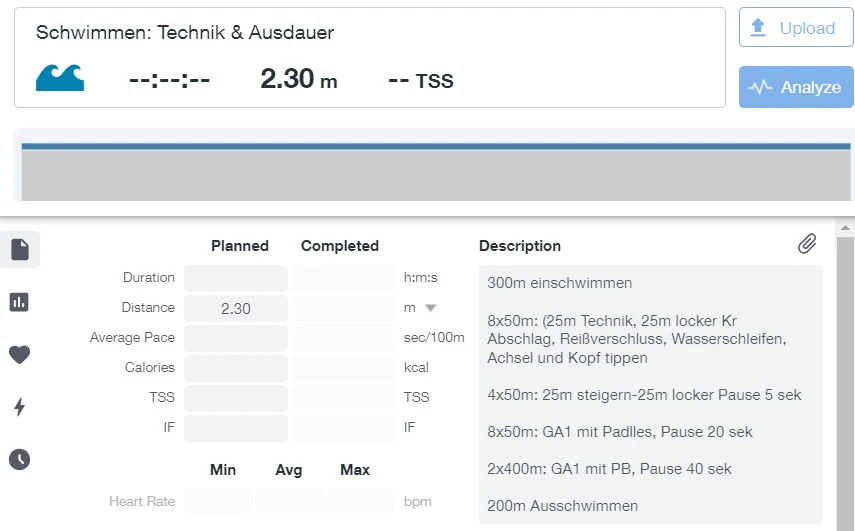
Task: Click the text 300m einschwimmen
Action: (x=559, y=283)
